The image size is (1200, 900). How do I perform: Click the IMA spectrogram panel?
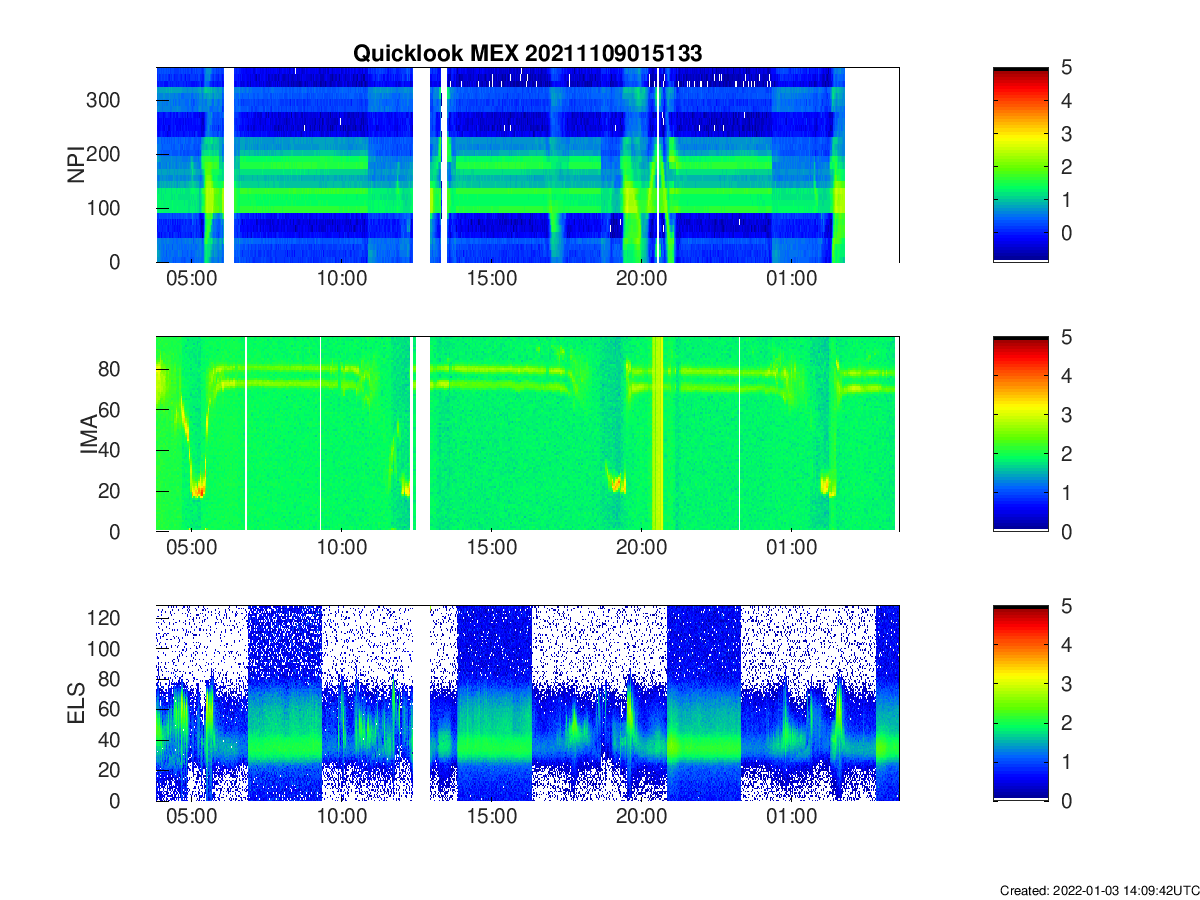point(527,434)
